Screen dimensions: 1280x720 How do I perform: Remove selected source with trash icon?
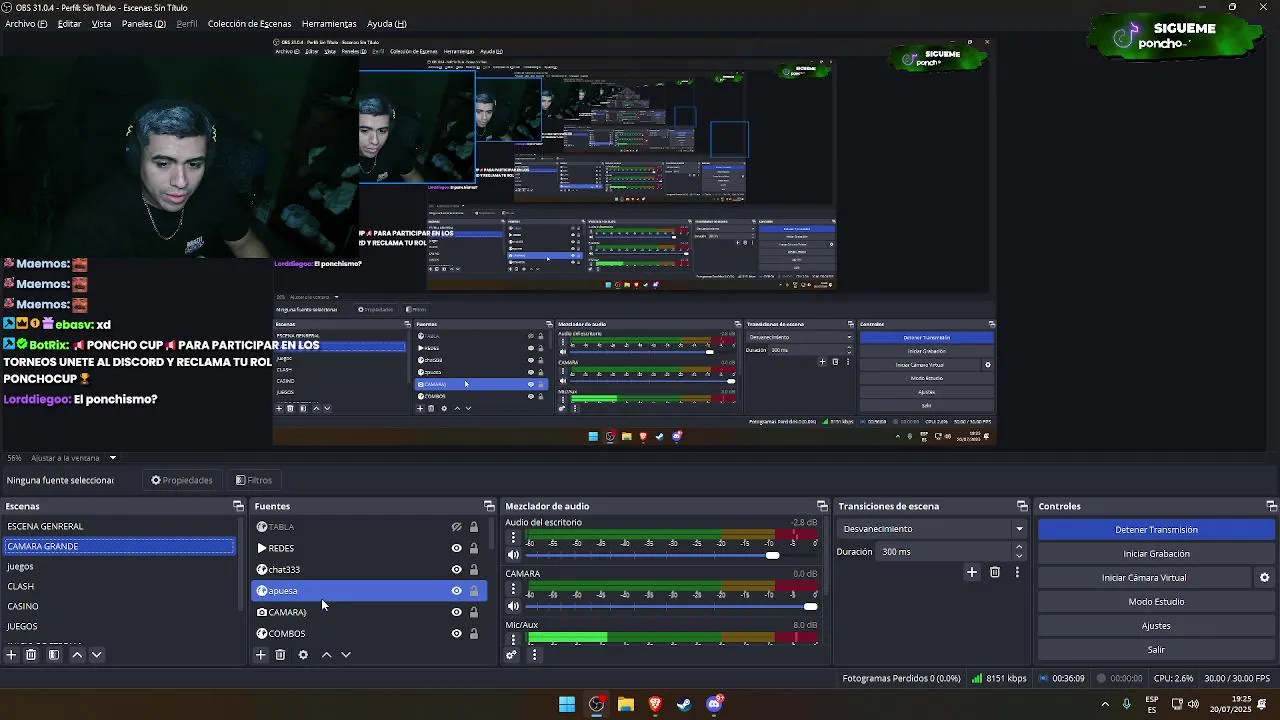pyautogui.click(x=280, y=655)
